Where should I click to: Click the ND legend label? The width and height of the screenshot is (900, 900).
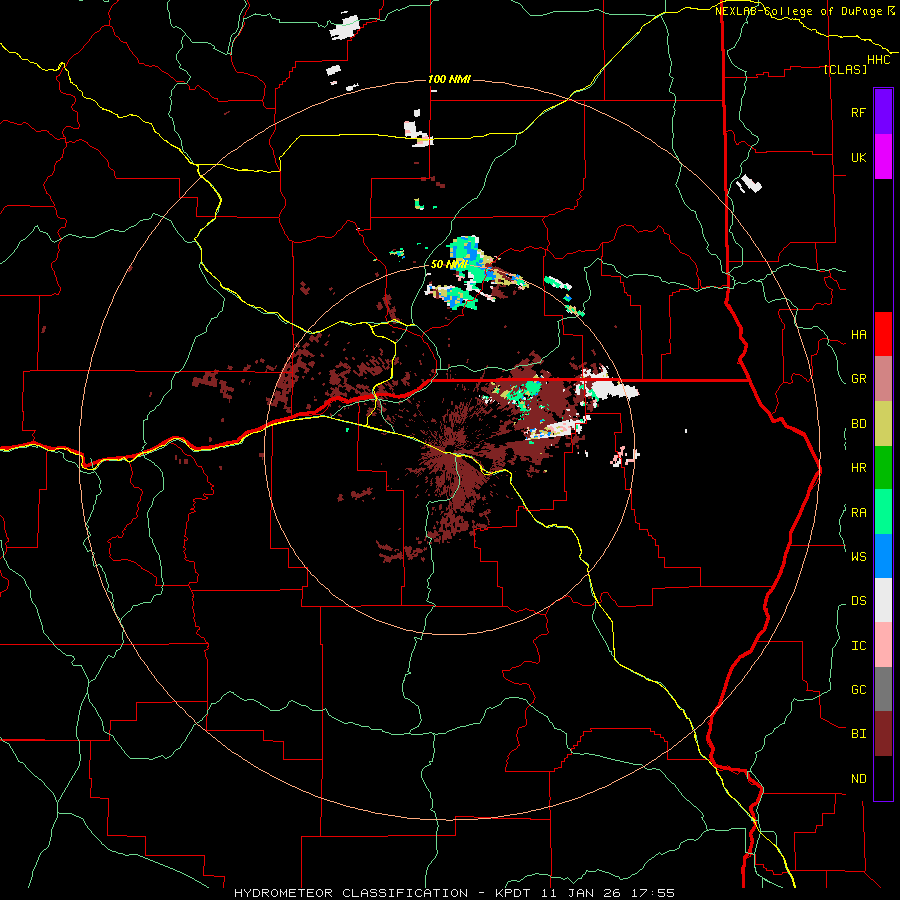click(858, 779)
